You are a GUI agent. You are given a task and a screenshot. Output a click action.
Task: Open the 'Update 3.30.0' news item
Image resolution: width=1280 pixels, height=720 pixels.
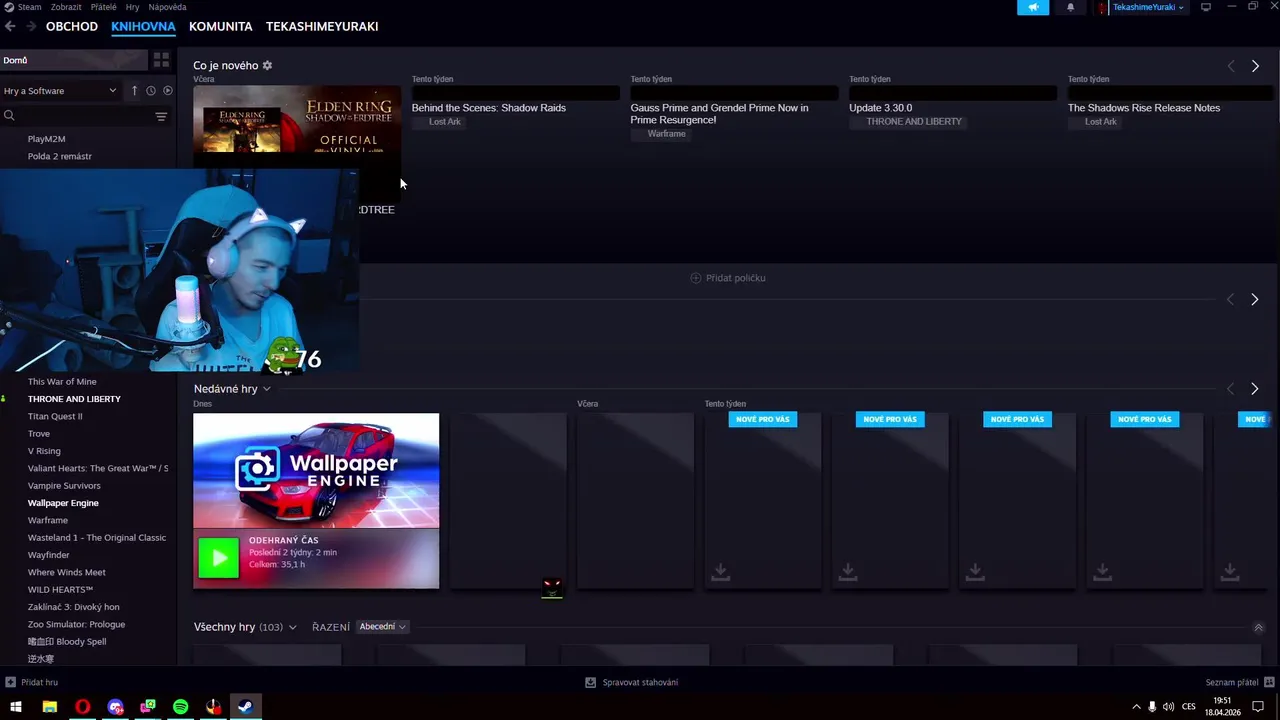point(881,108)
